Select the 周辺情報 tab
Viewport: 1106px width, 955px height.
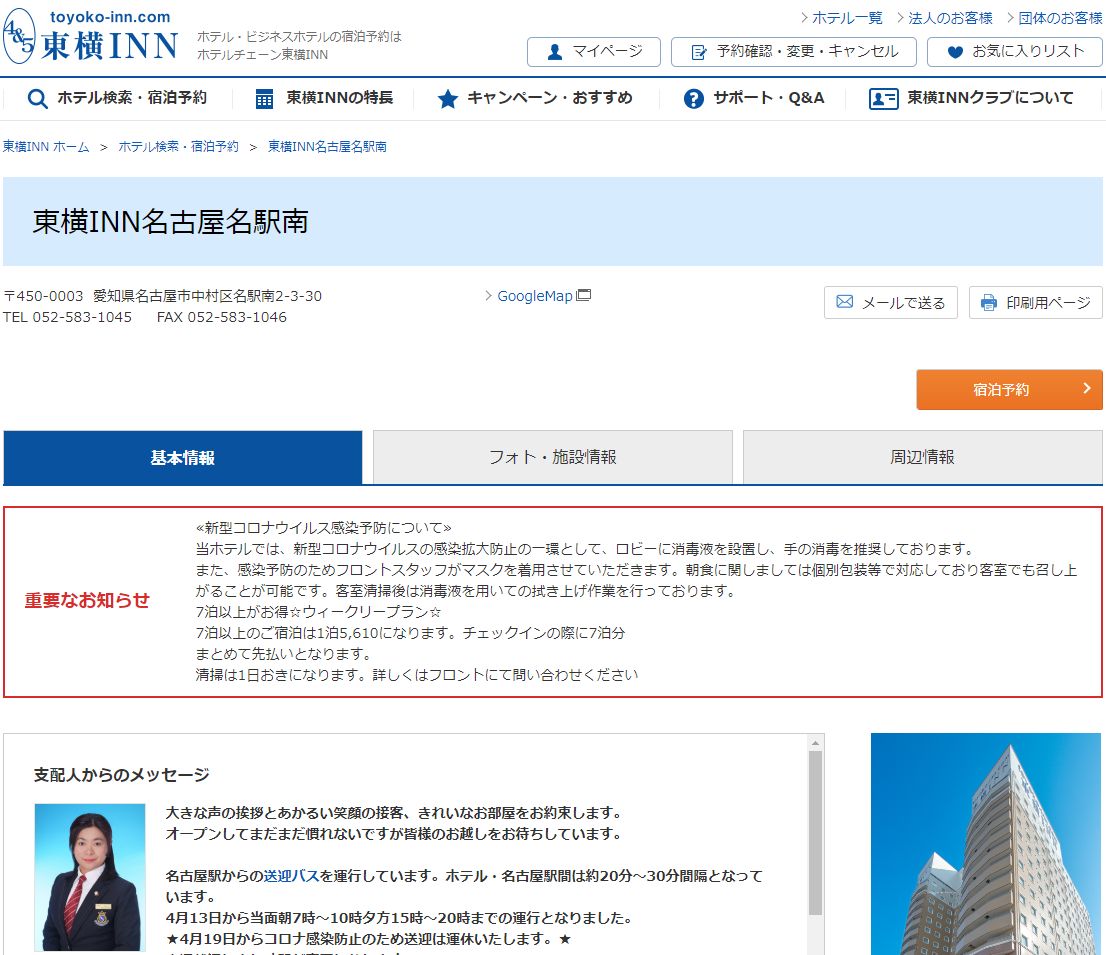922,457
